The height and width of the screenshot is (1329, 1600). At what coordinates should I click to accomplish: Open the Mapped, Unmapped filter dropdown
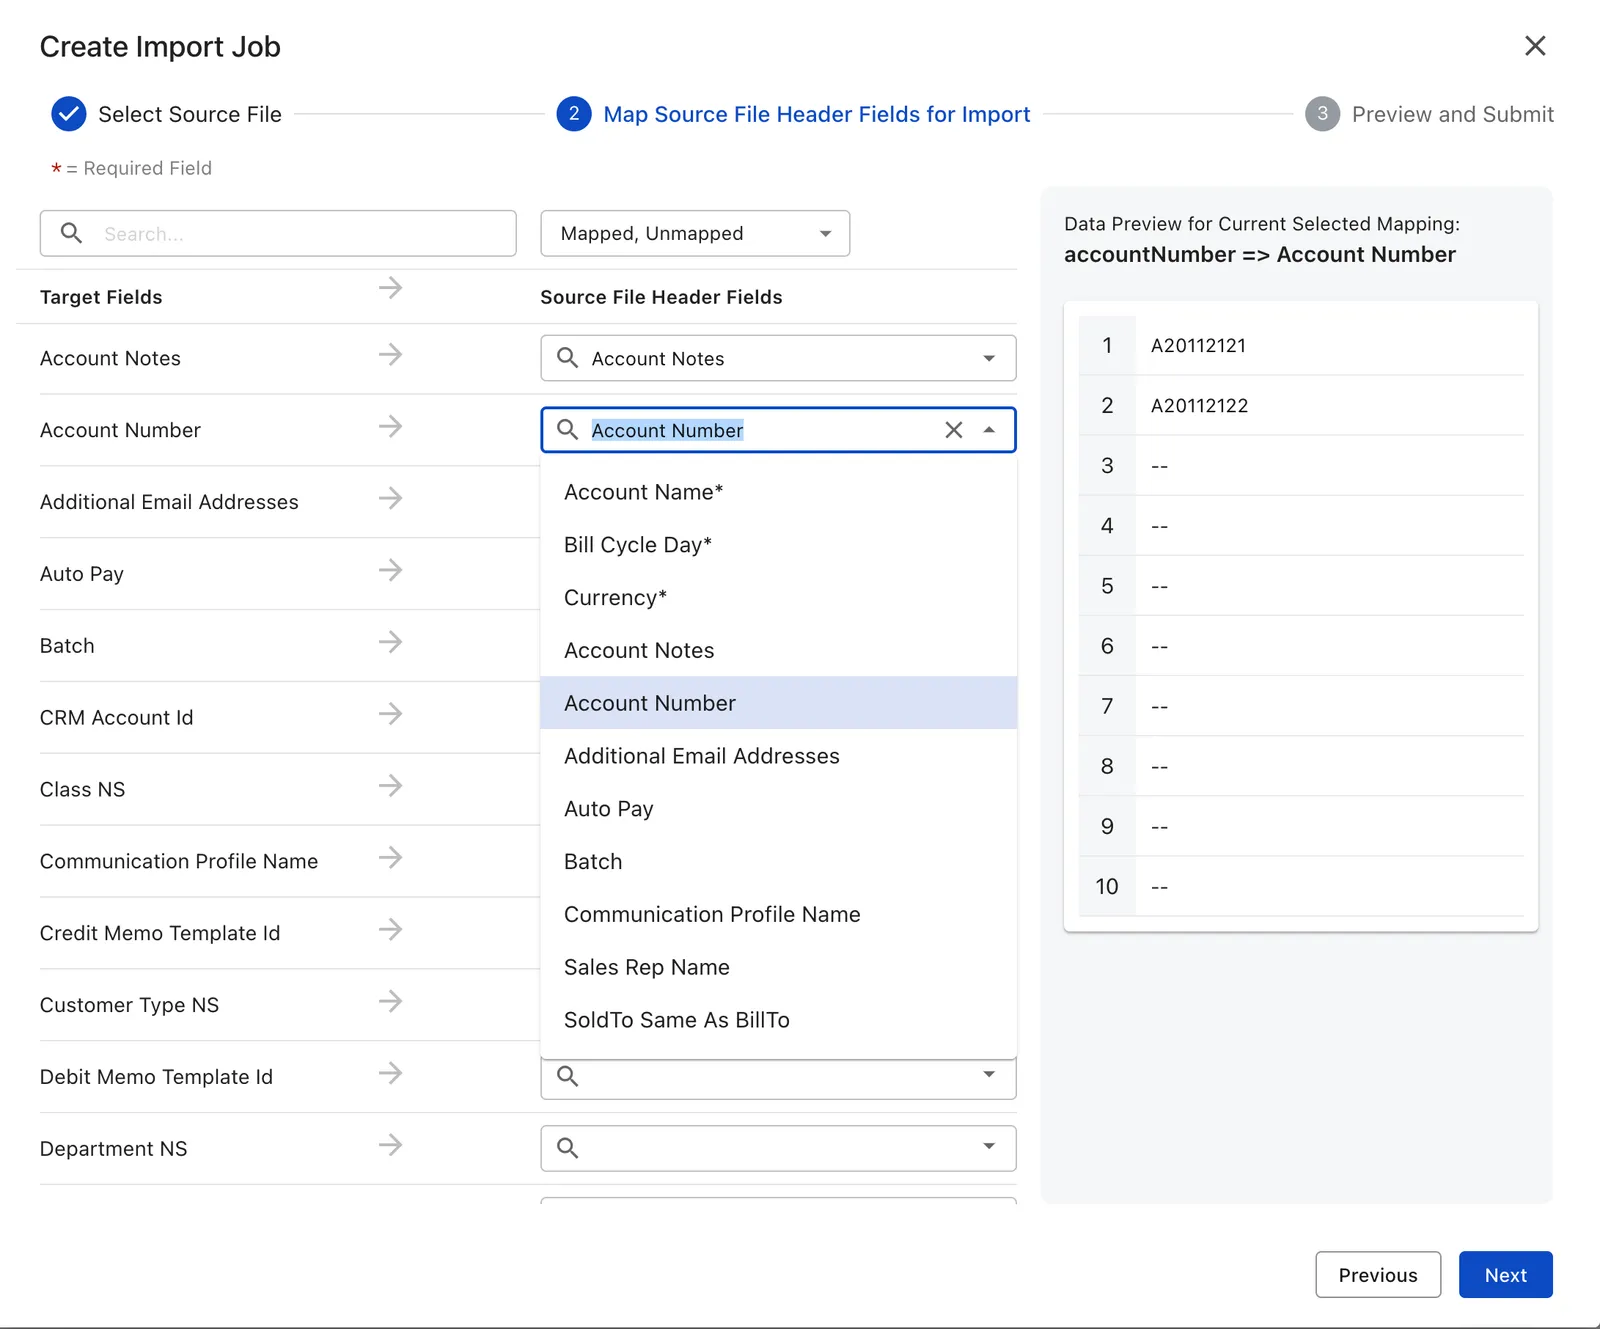coord(695,233)
